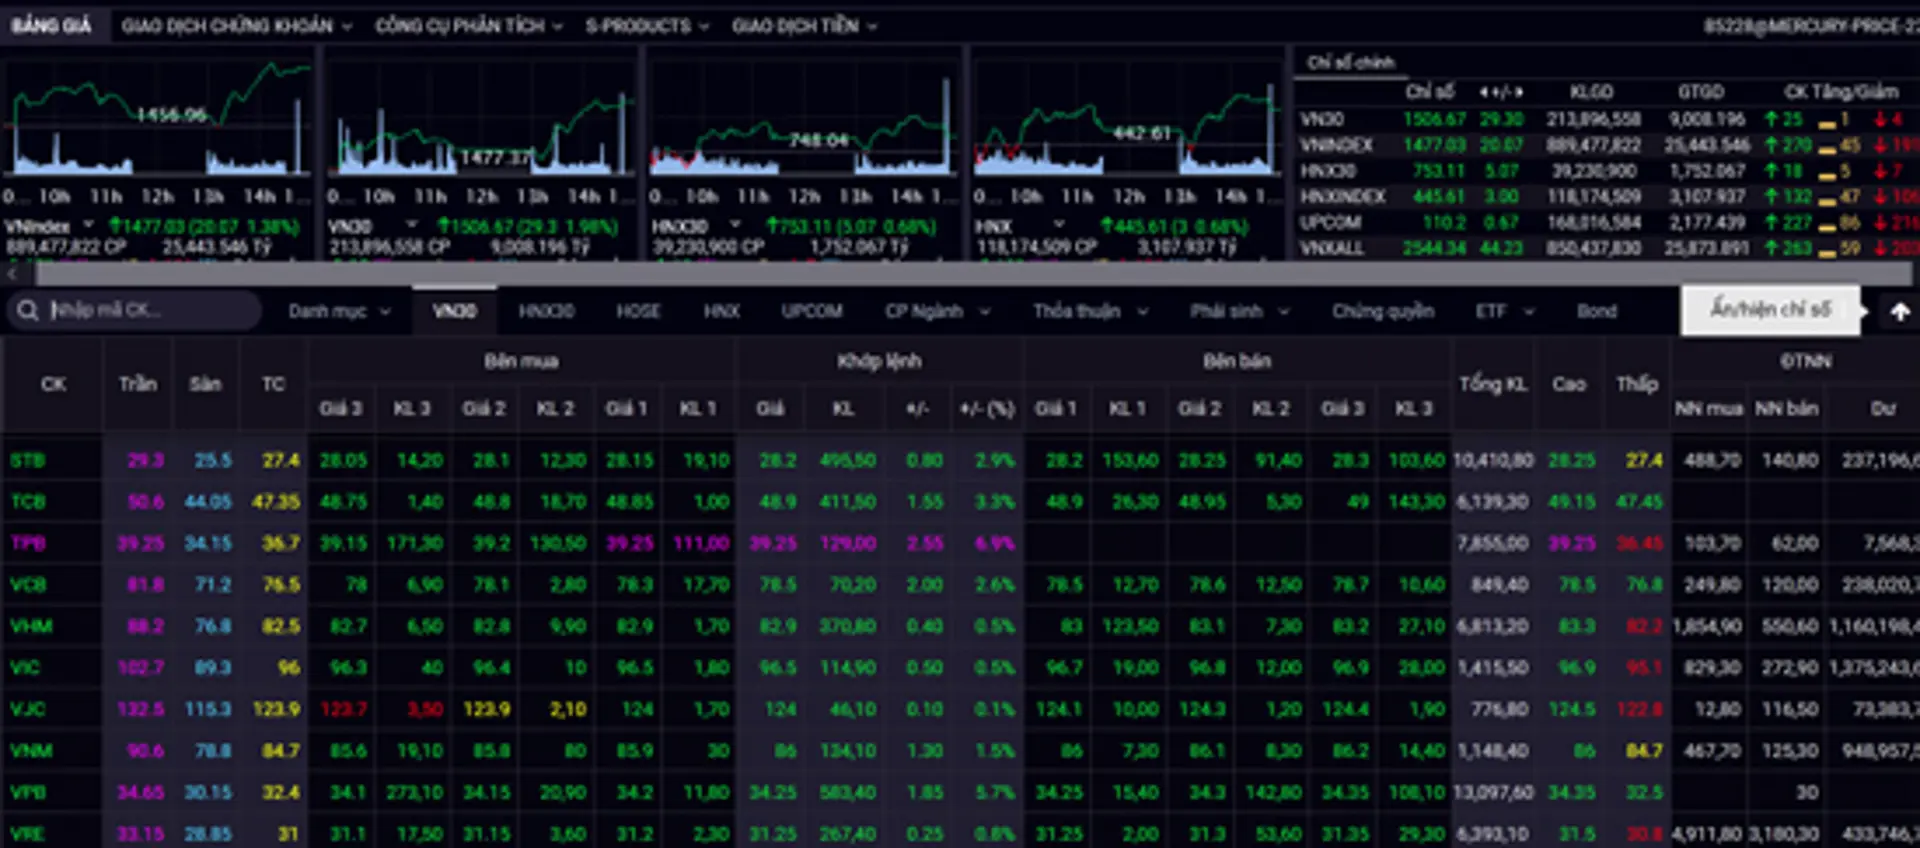Click the VNXALL row in index table
Screen dimensions: 1920x848
1607,247
